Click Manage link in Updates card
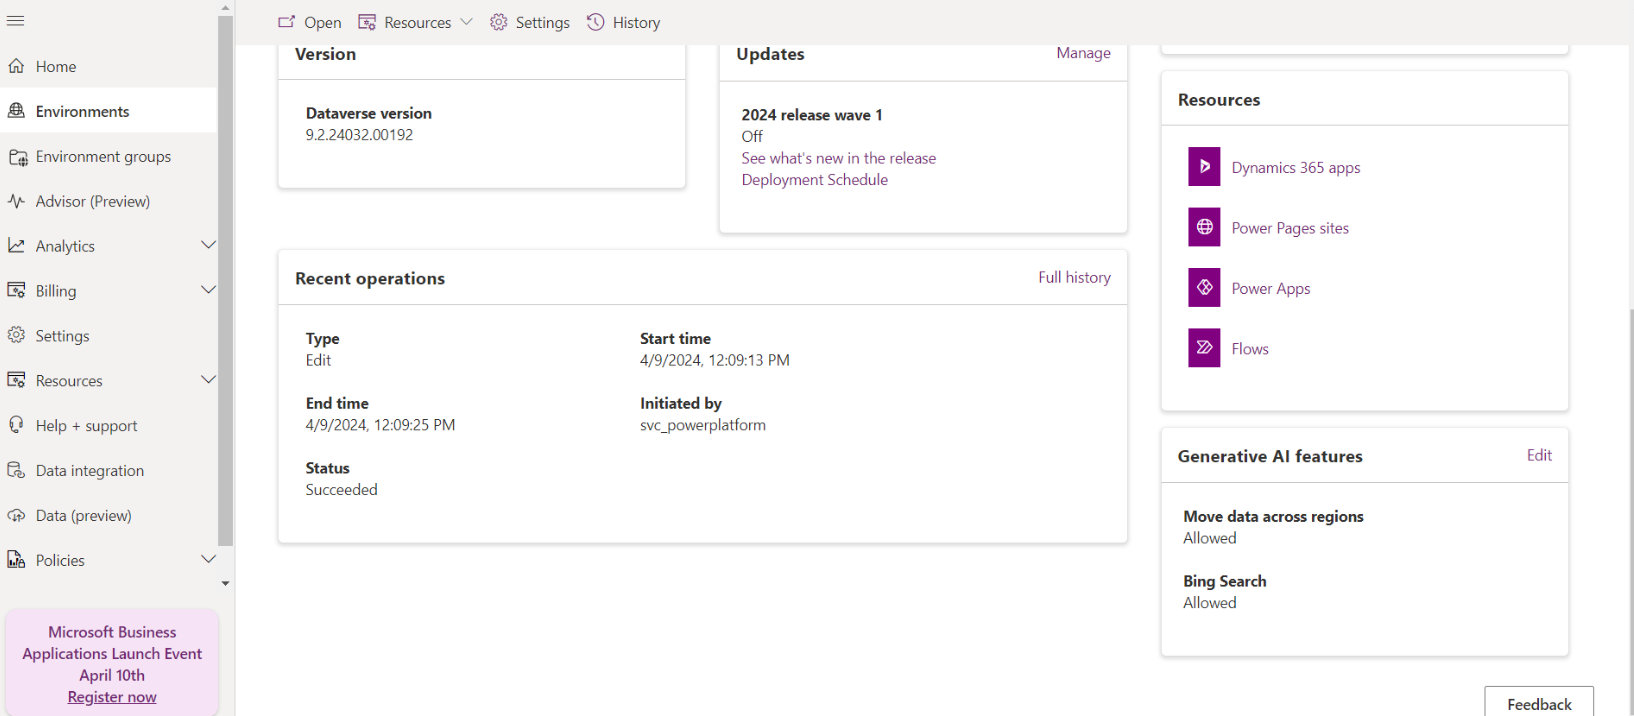 tap(1083, 53)
